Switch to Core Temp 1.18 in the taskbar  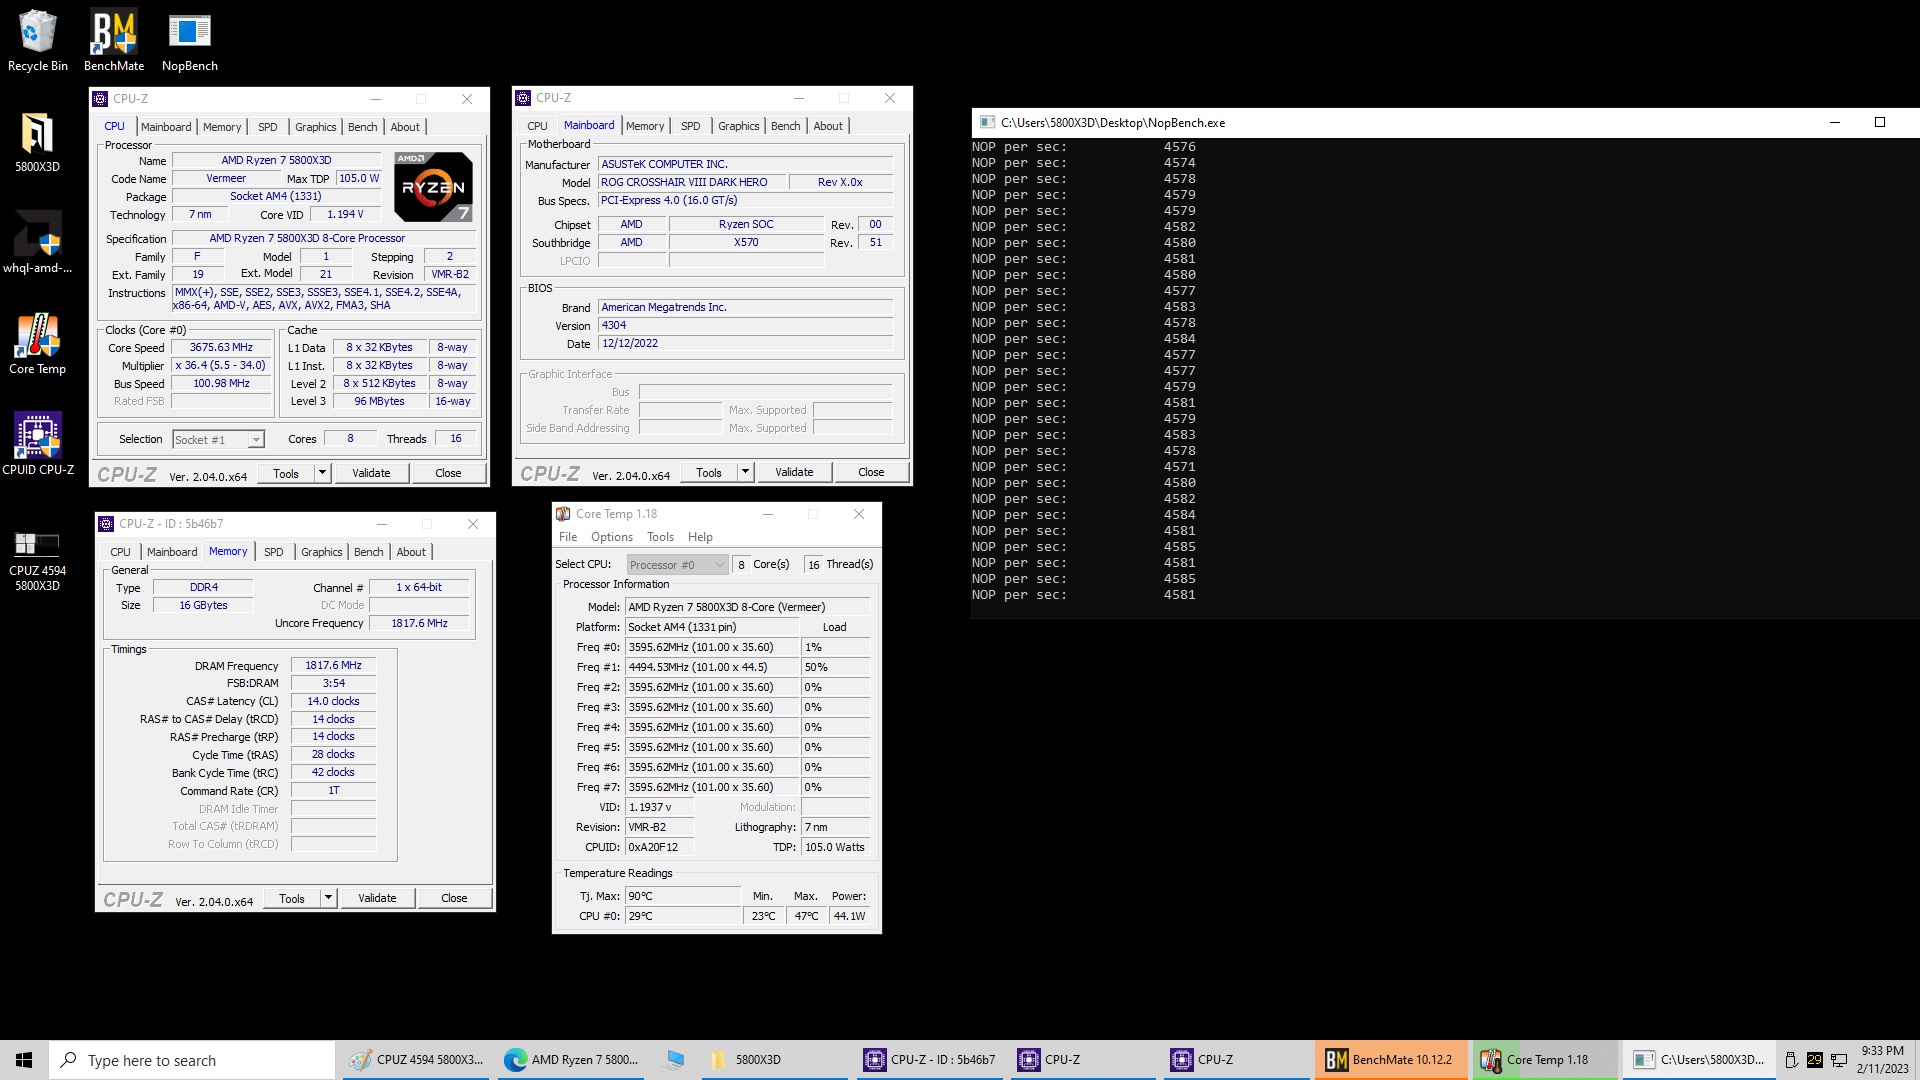point(1545,1060)
